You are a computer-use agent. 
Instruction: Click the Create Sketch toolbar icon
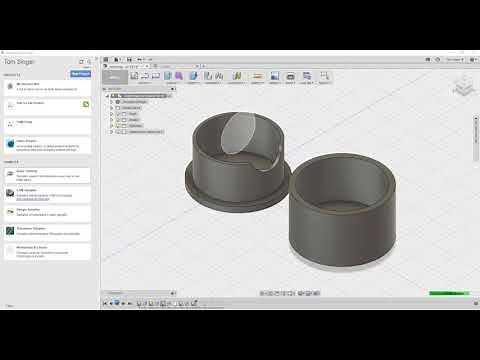(134, 76)
